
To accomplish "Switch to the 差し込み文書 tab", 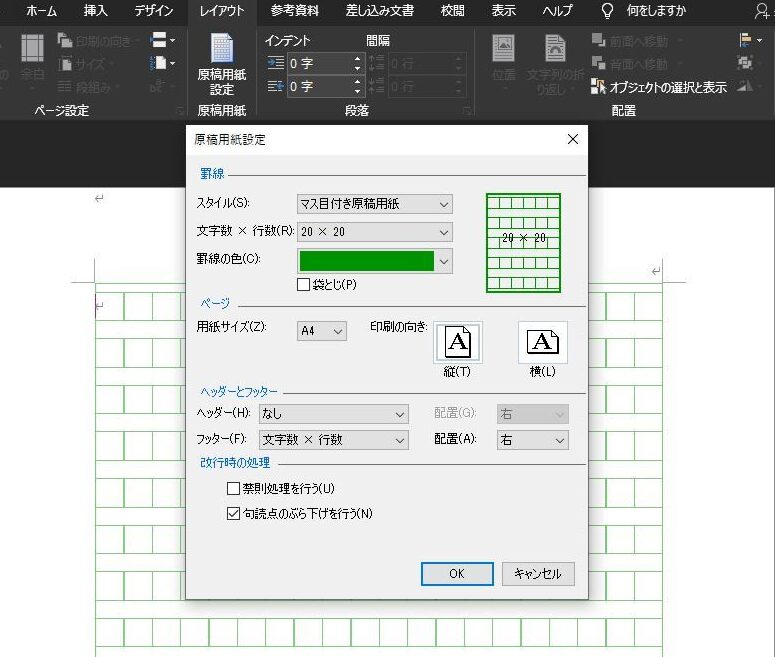I will [x=380, y=11].
